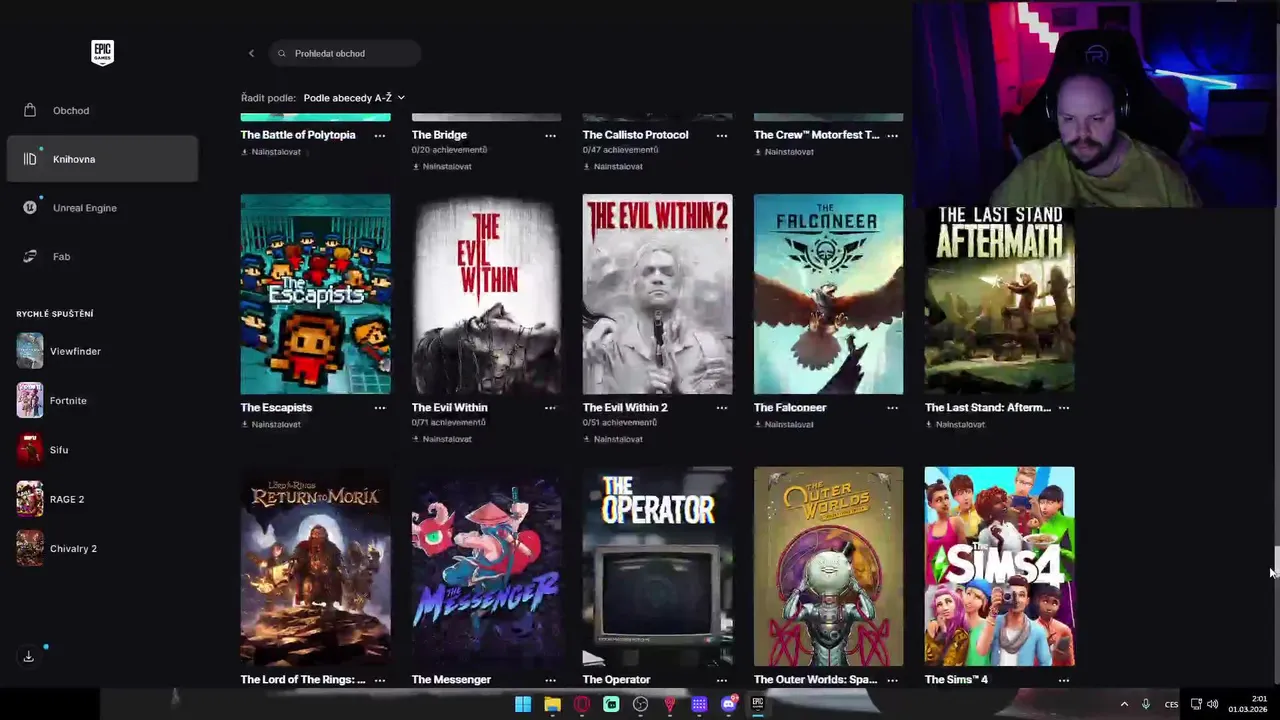1280x720 pixels.
Task: Switch keyboard language CES indicator
Action: tap(1171, 704)
